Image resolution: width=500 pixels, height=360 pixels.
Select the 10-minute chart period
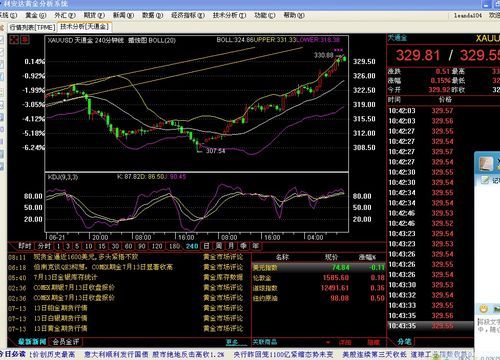tap(89, 246)
